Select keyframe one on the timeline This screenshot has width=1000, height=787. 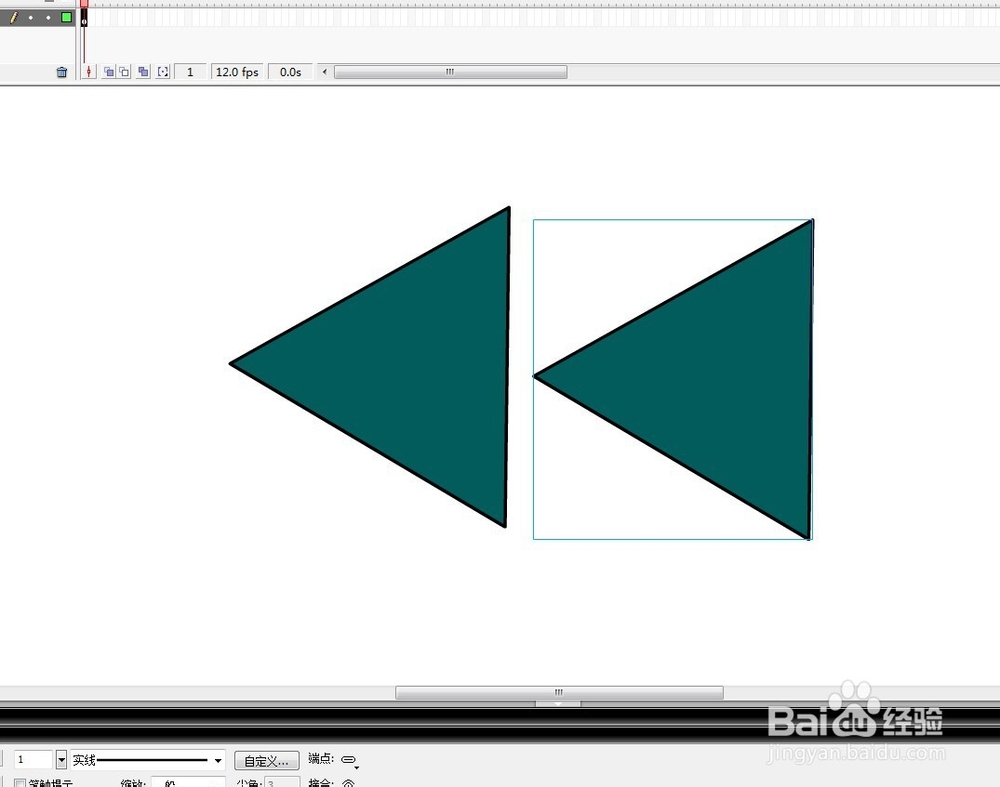[x=84, y=18]
